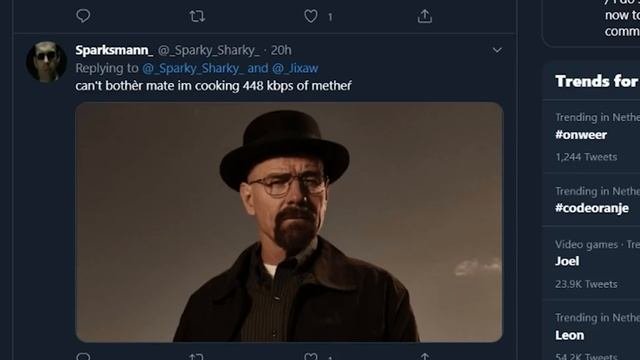Share the top tweet via the share icon

point(424,16)
